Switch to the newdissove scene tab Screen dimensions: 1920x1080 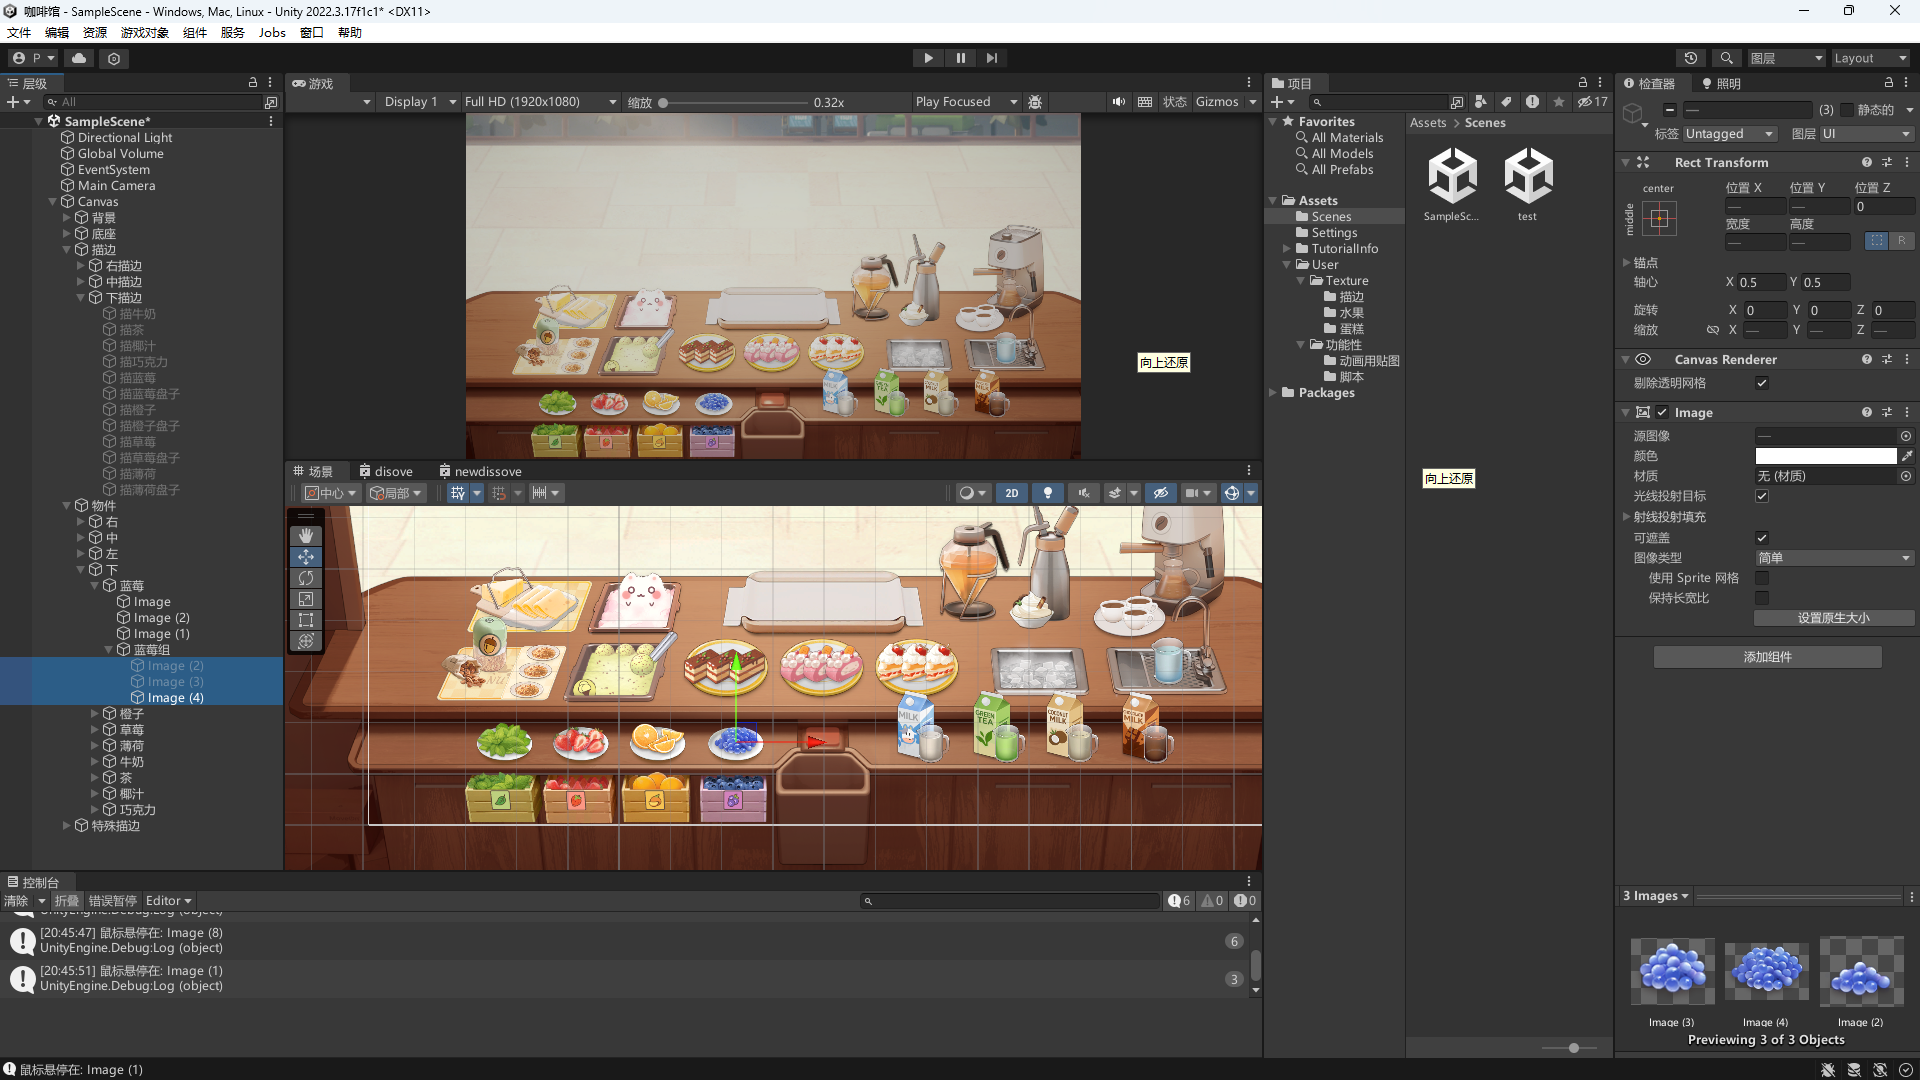480,471
